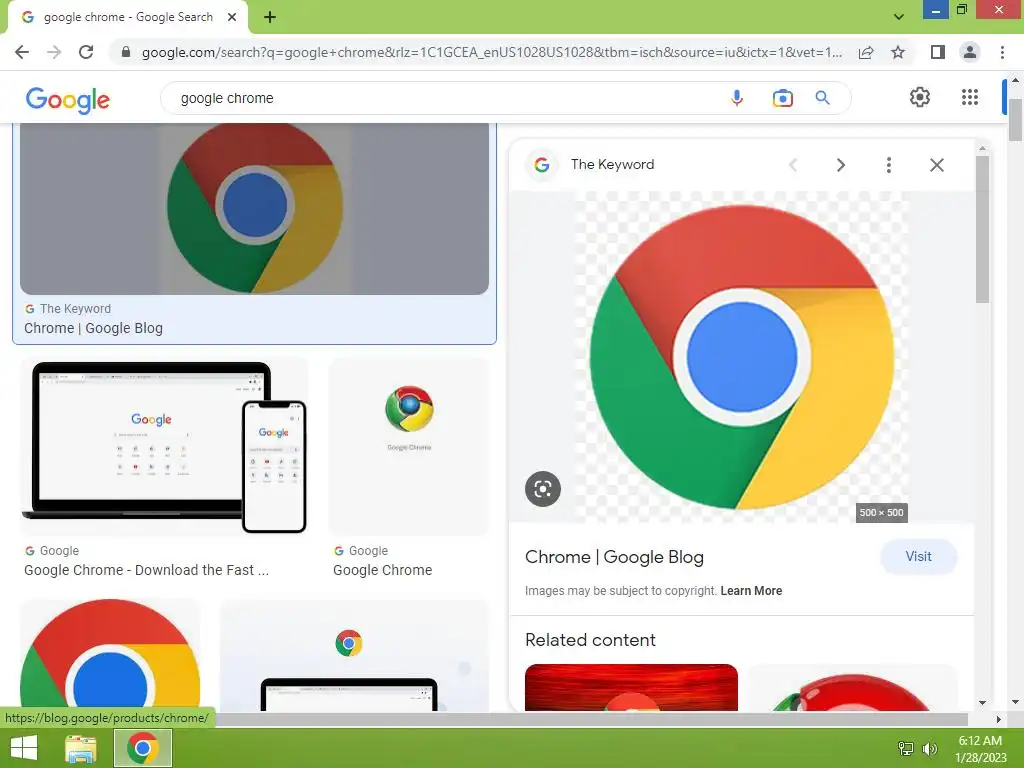Bookmark this page with the star
Viewport: 1024px width, 768px height.
(x=898, y=52)
